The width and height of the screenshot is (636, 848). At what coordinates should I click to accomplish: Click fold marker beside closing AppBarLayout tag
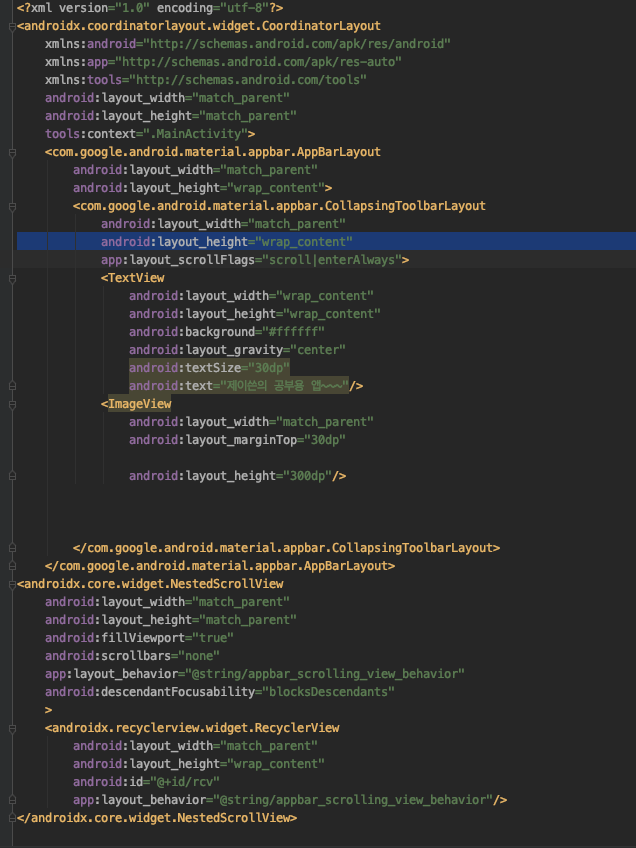(x=12, y=566)
